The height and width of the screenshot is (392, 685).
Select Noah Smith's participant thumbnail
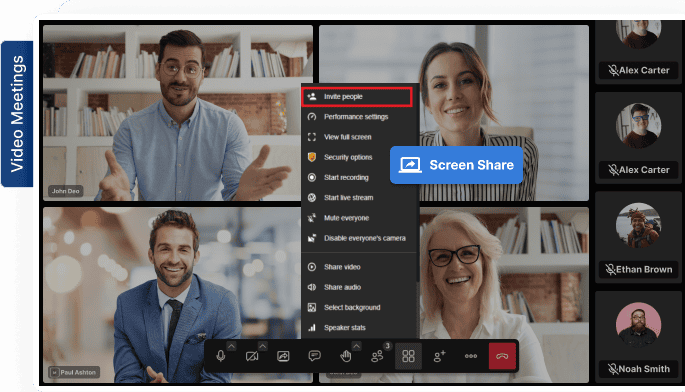click(638, 337)
